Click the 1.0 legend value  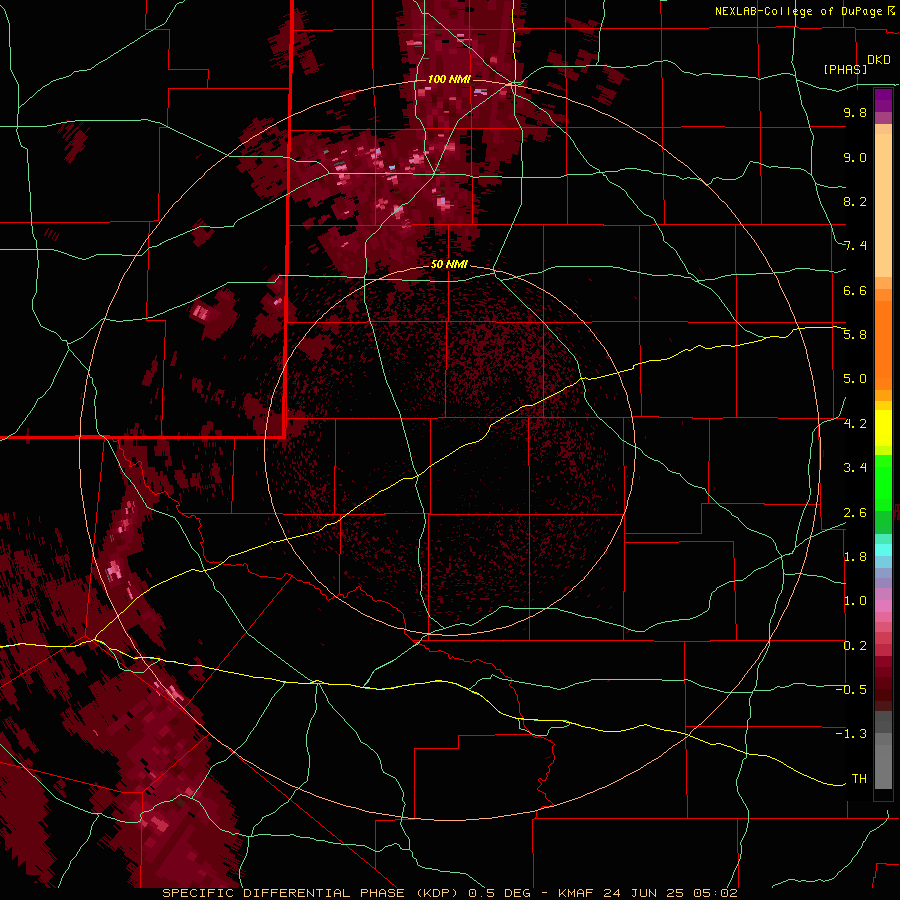coord(855,601)
